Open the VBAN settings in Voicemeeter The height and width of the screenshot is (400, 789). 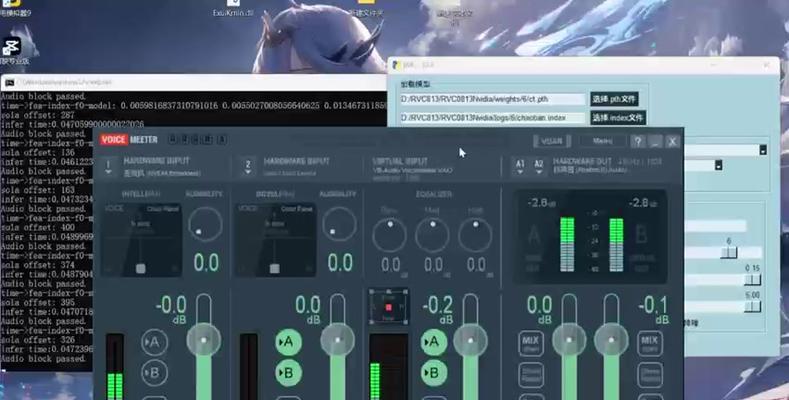pos(551,141)
